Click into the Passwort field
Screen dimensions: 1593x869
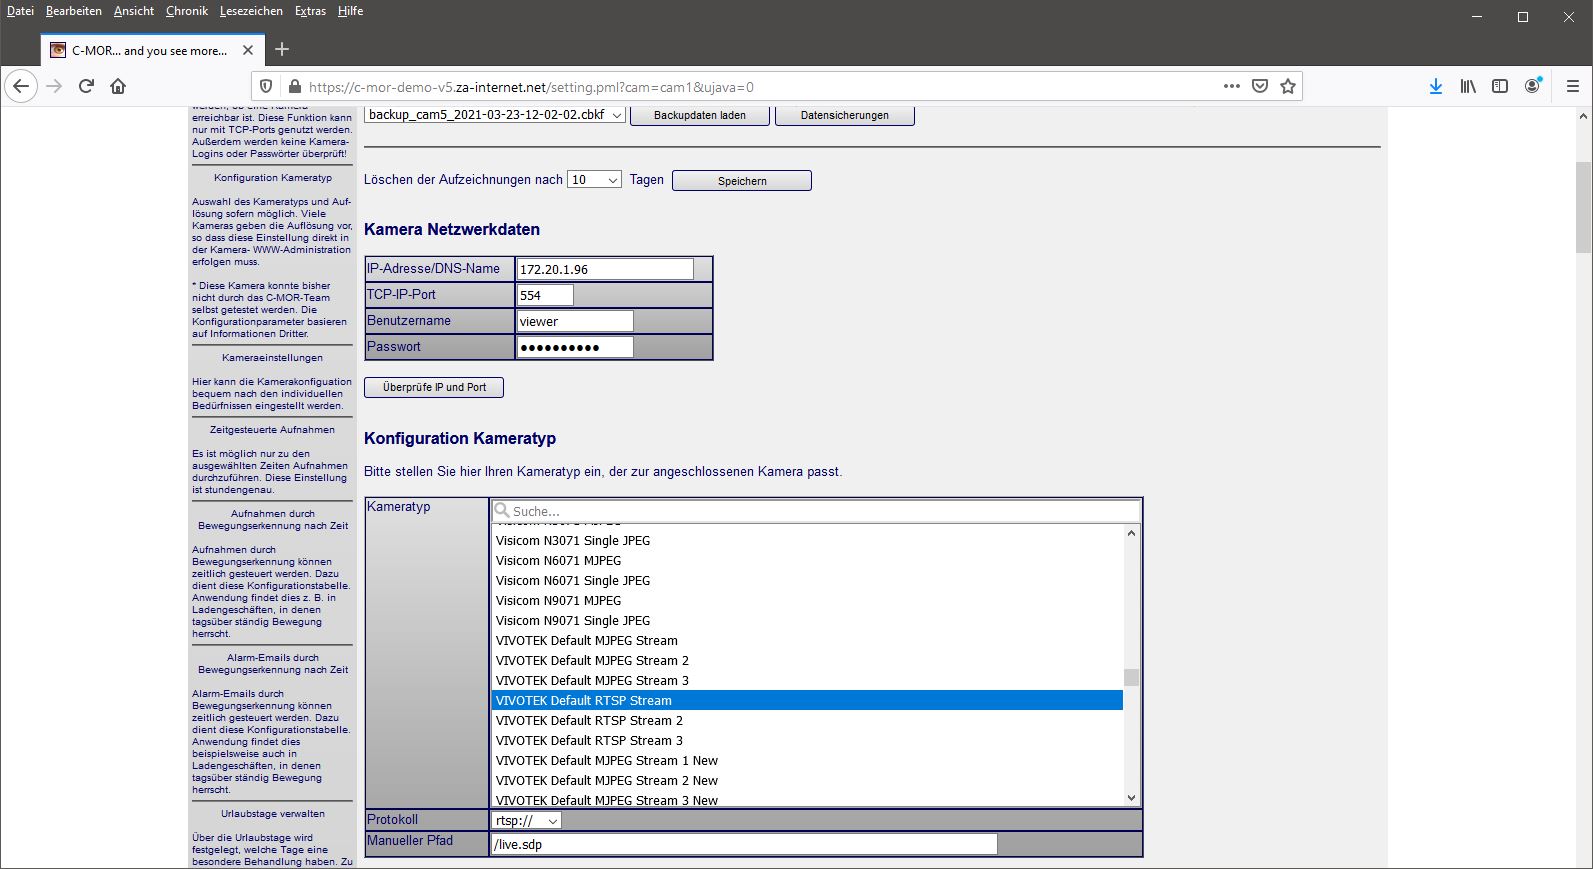coord(575,347)
